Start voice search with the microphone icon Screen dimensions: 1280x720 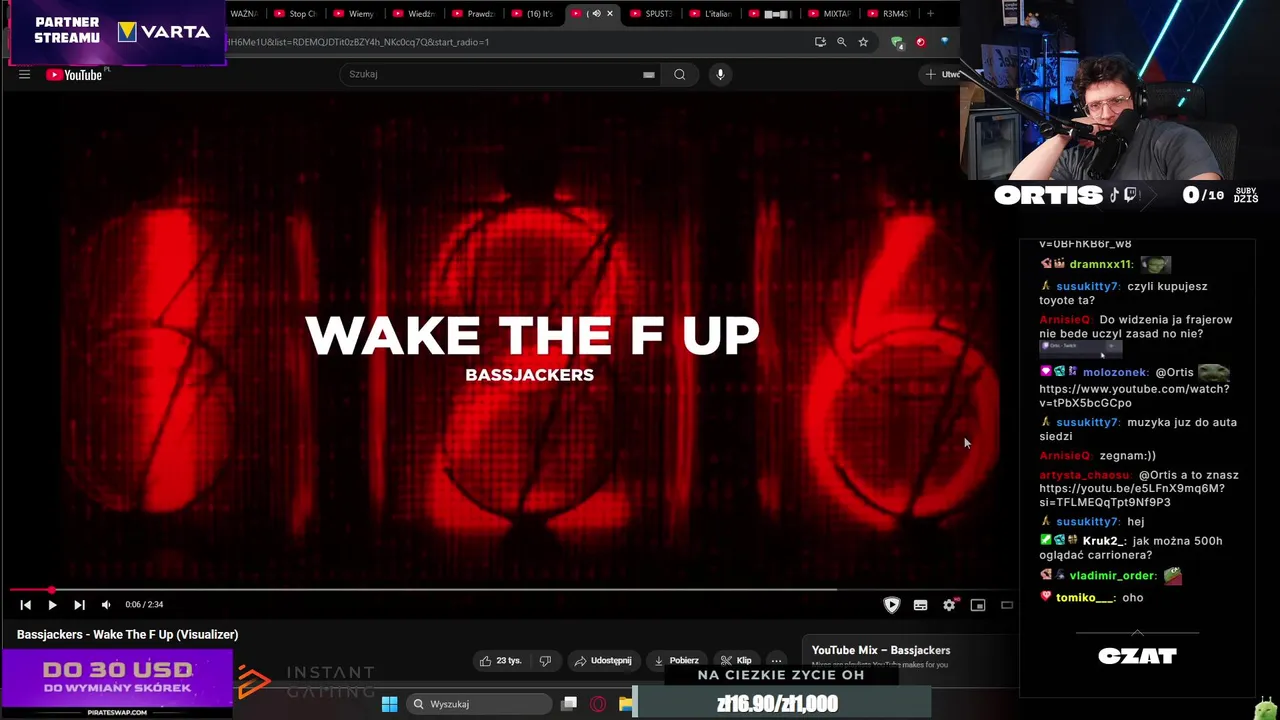[720, 74]
